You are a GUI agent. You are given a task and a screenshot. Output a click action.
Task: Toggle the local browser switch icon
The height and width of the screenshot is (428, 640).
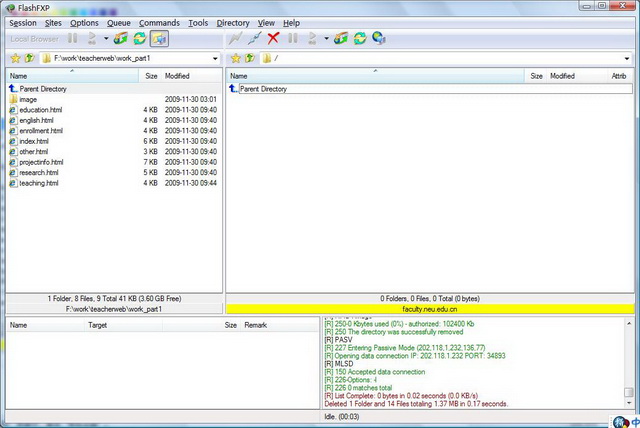pos(159,39)
